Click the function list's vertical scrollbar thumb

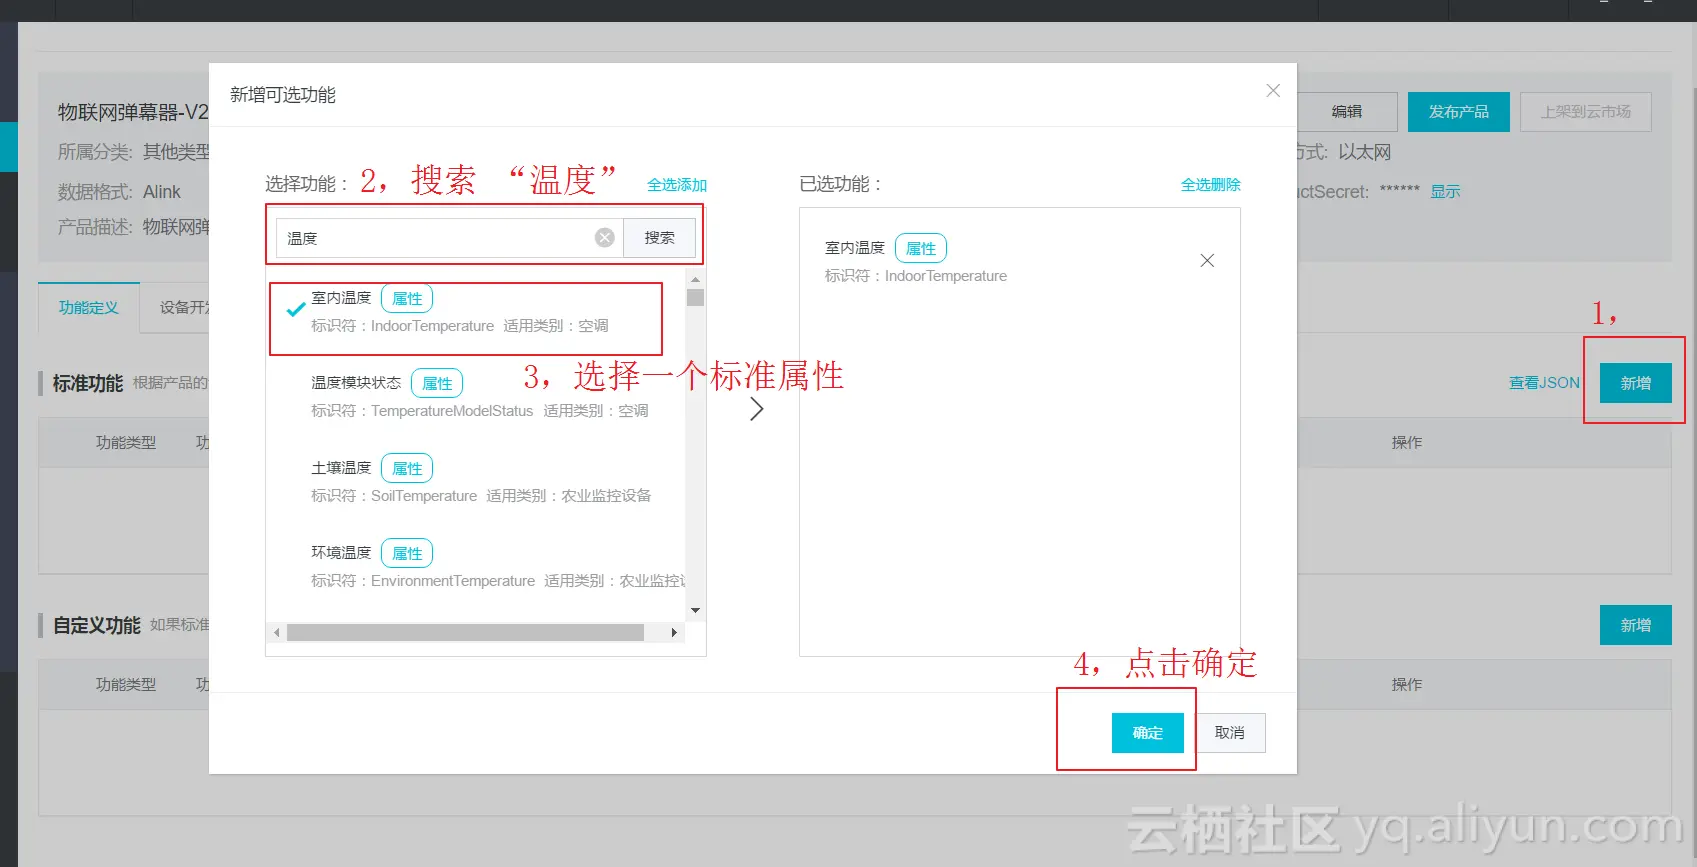point(695,297)
